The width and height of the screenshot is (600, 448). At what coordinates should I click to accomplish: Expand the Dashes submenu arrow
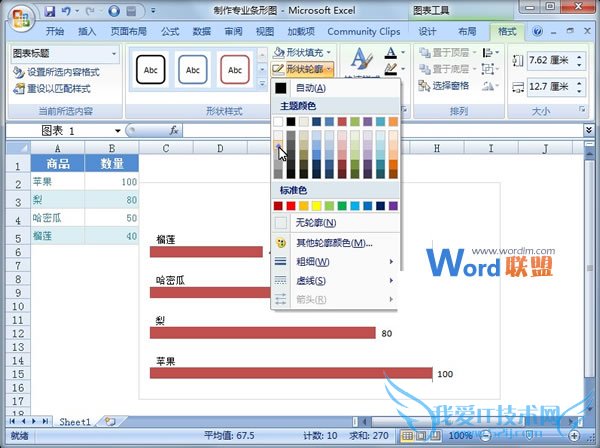[x=391, y=280]
